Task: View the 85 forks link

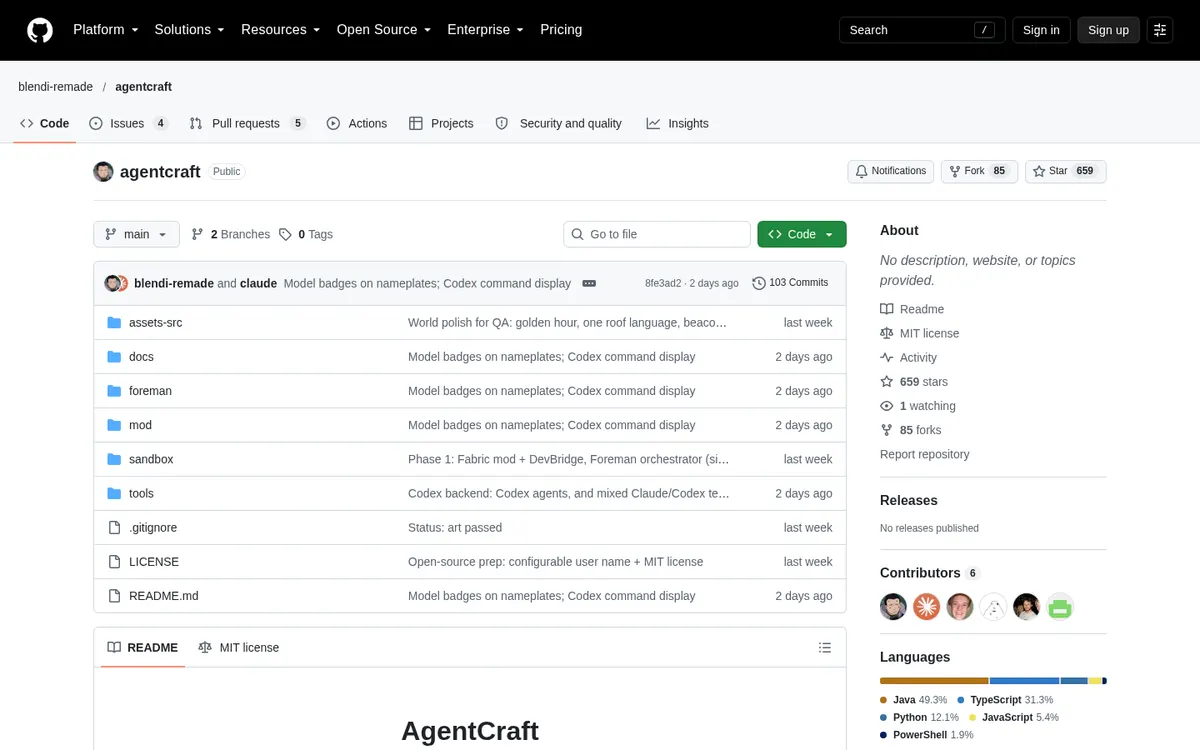Action: click(x=911, y=429)
